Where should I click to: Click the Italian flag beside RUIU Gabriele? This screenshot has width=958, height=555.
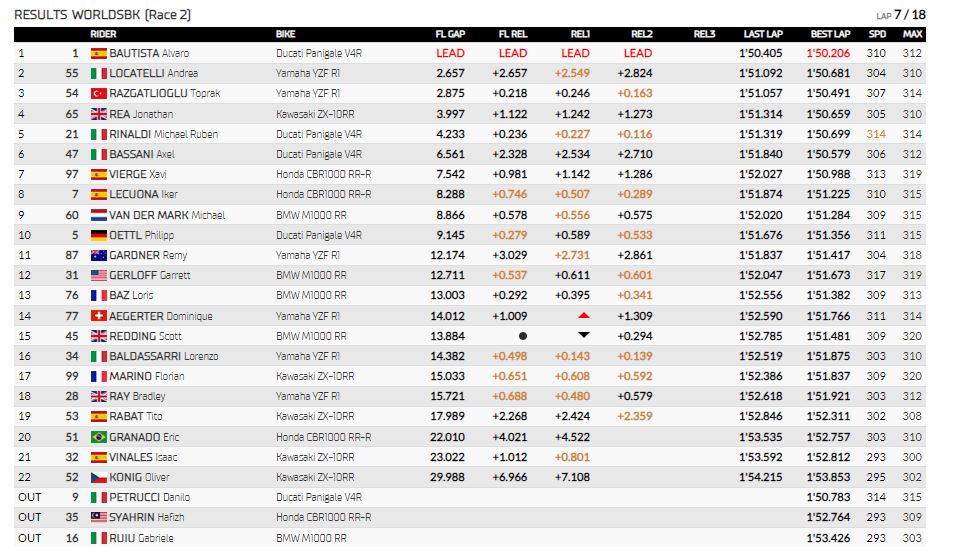(x=98, y=538)
